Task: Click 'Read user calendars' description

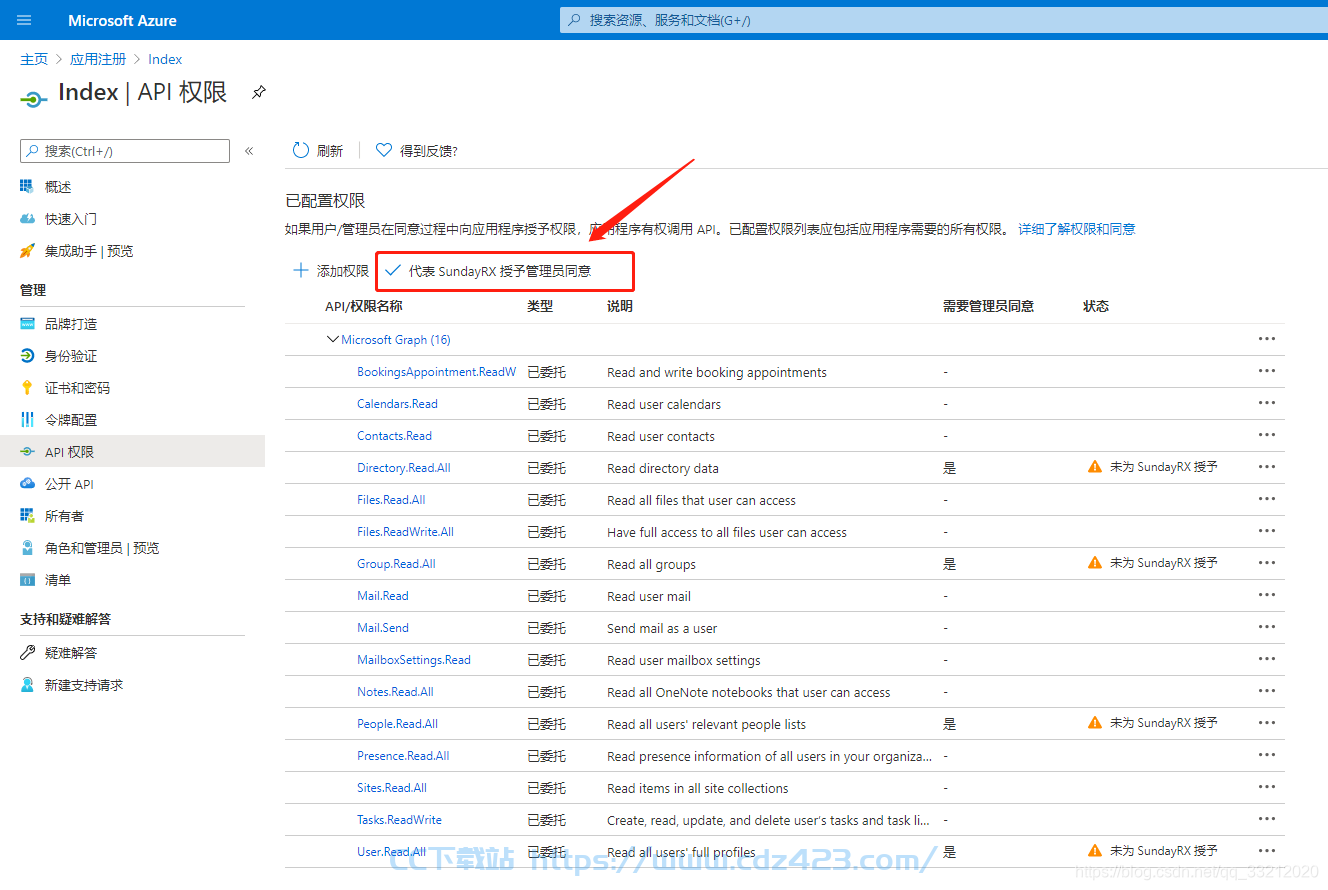Action: (664, 404)
